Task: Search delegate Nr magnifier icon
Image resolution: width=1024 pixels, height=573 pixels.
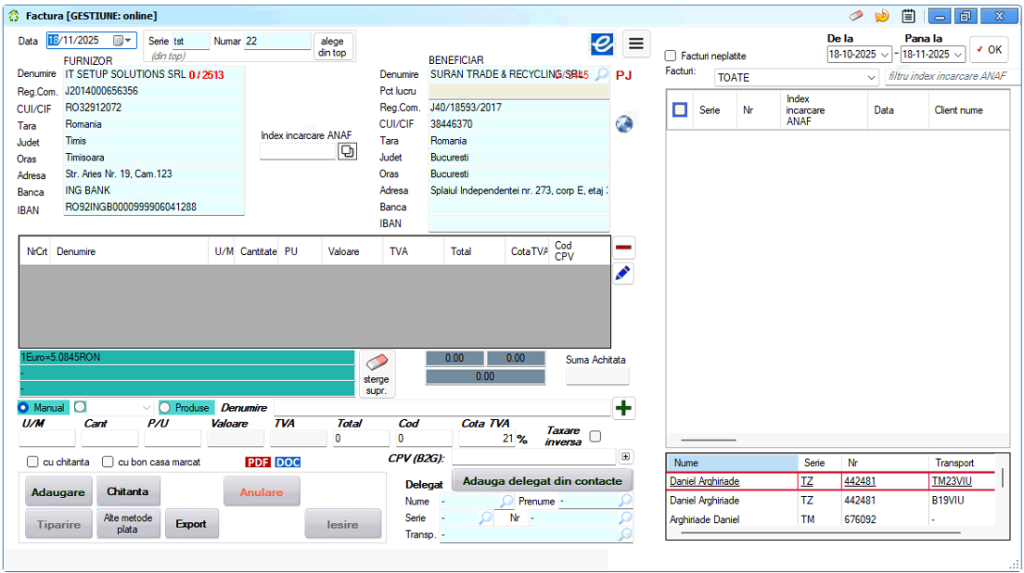Action: [626, 517]
